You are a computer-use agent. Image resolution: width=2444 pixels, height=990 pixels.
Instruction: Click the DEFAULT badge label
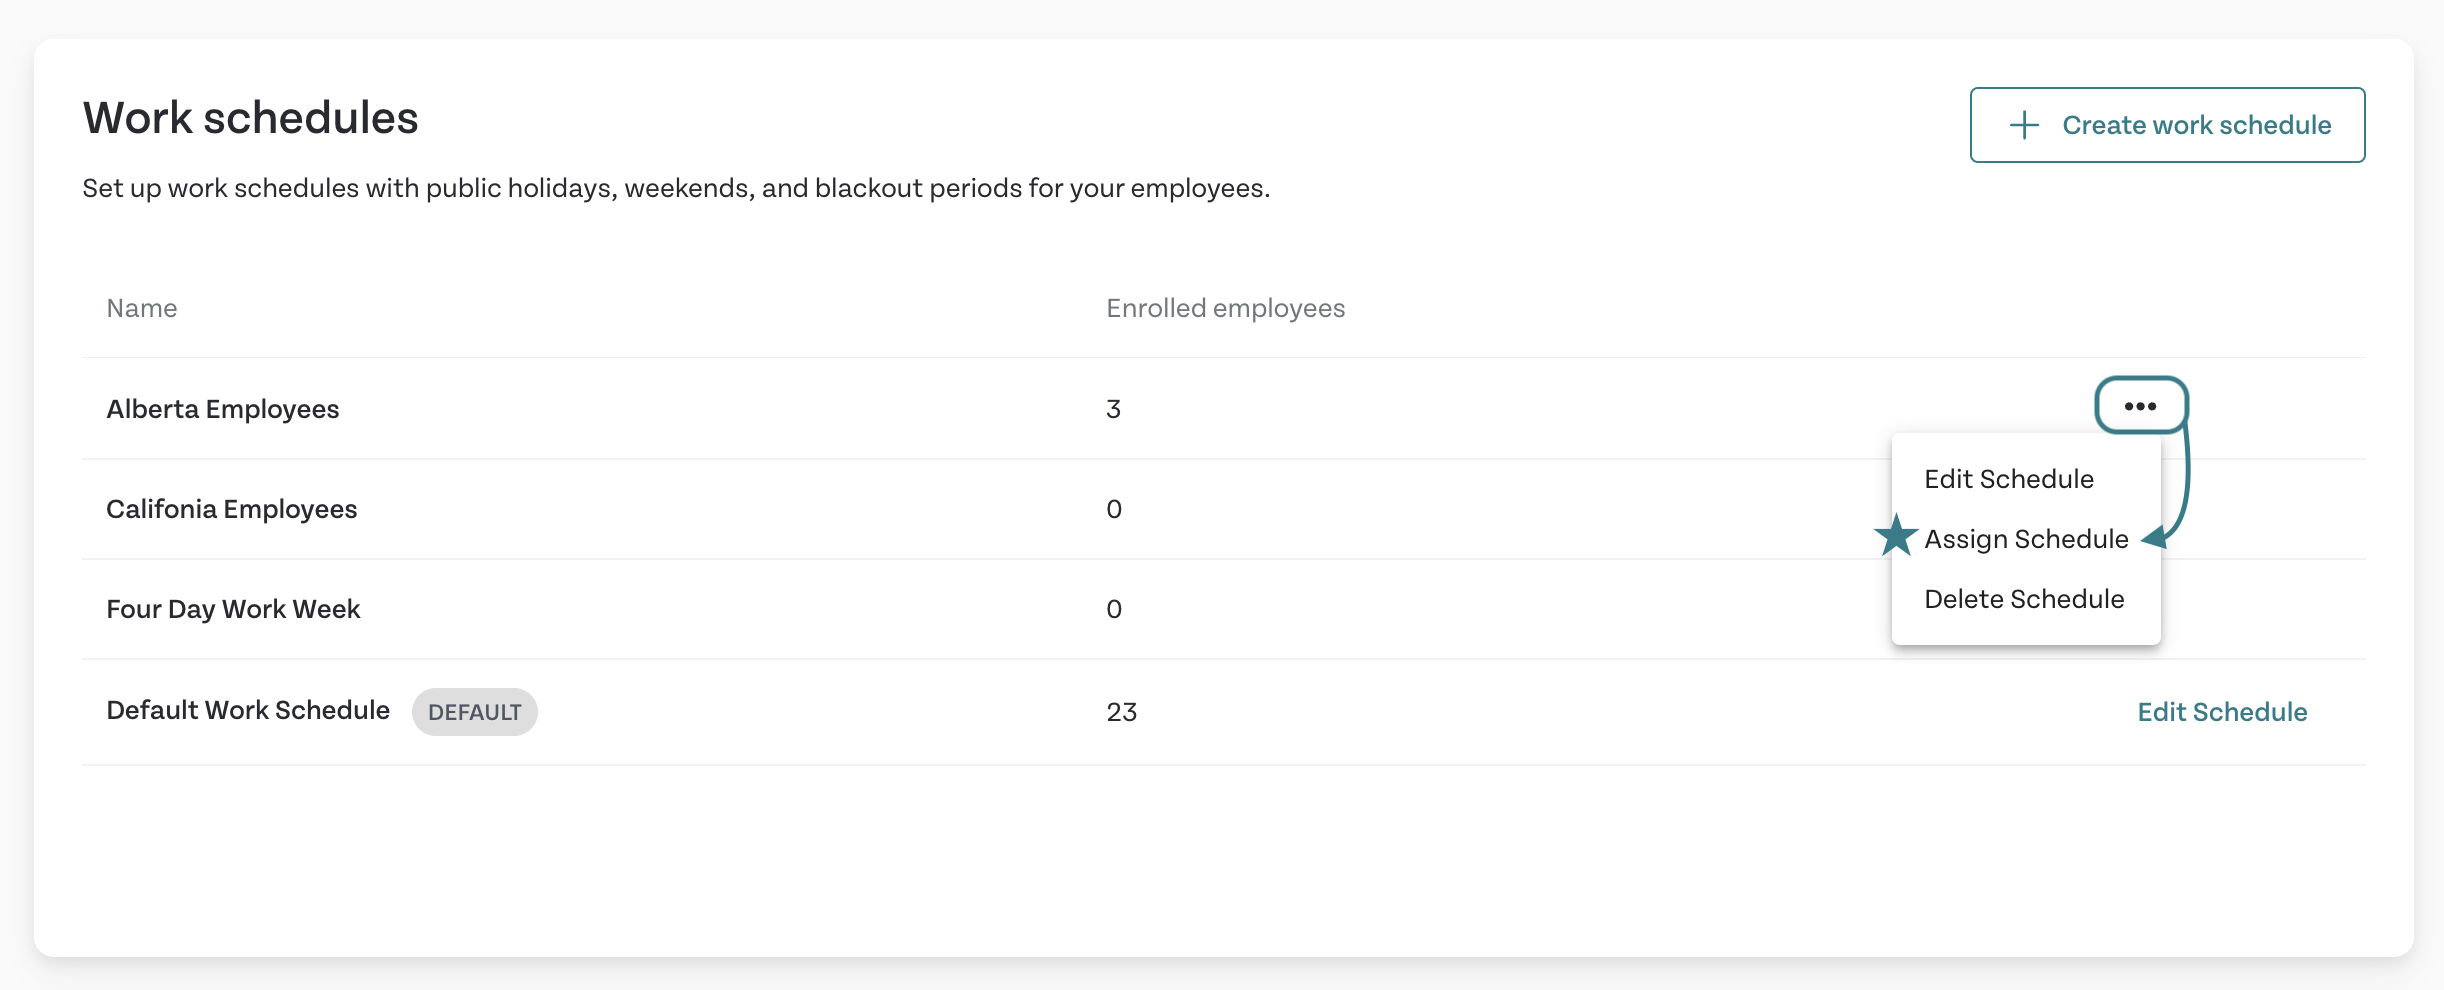475,712
